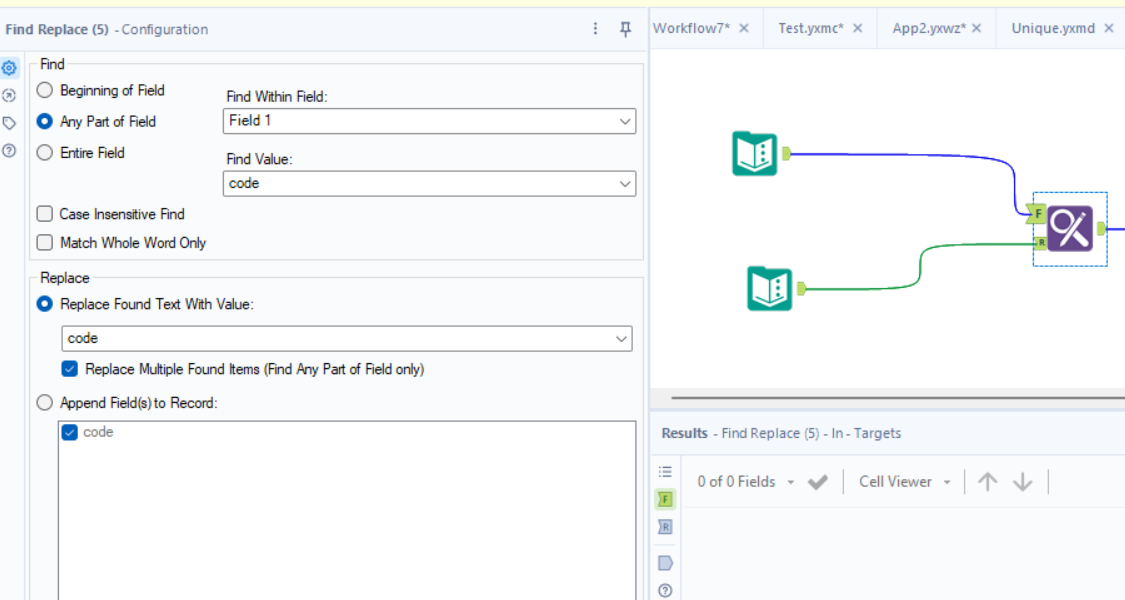Open the workflow Configuration gear icon in sidebar
Image resolution: width=1125 pixels, height=600 pixels.
pyautogui.click(x=9, y=68)
